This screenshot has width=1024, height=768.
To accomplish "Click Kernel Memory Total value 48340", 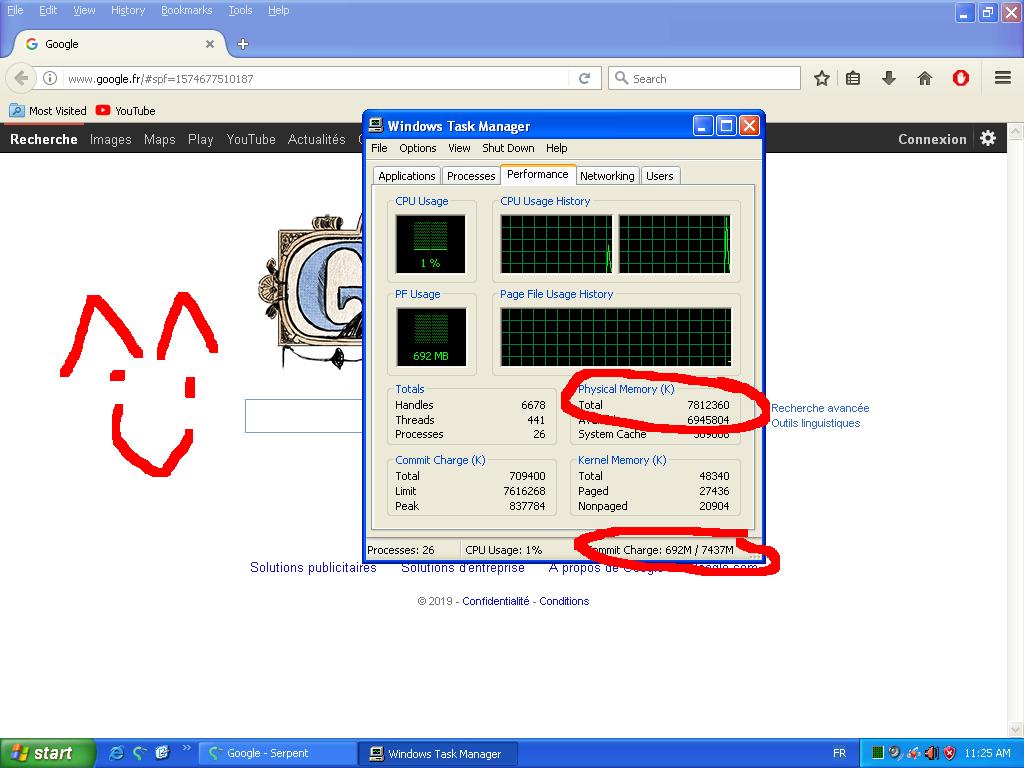I will (714, 476).
